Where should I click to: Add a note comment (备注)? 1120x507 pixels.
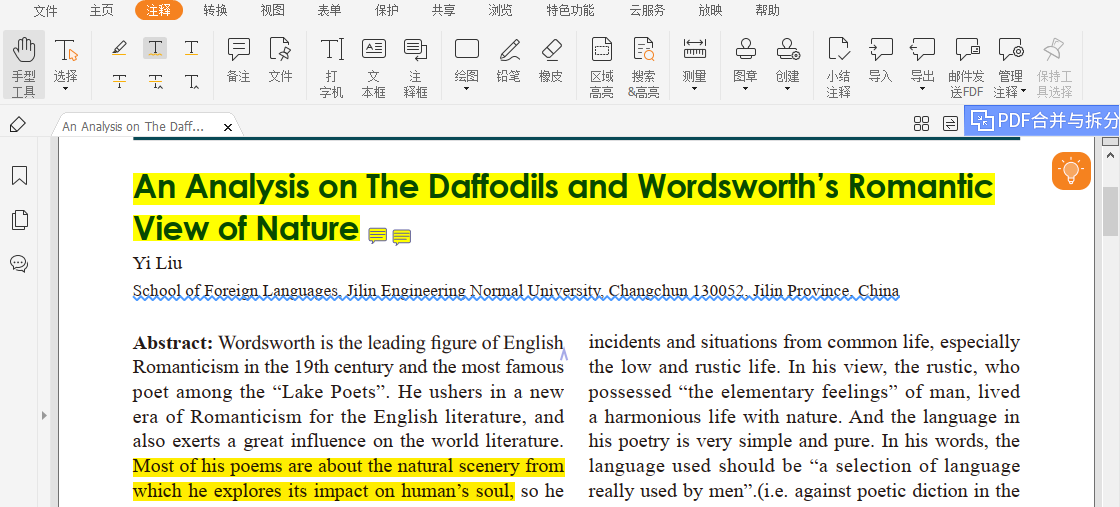click(x=238, y=60)
